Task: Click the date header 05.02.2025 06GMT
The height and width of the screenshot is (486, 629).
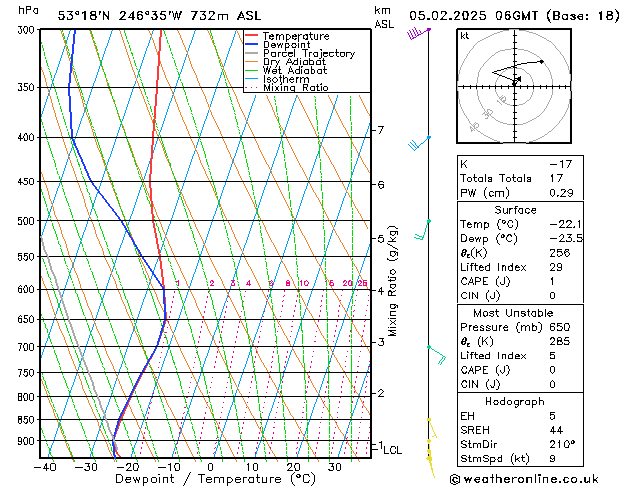Action: pyautogui.click(x=509, y=15)
